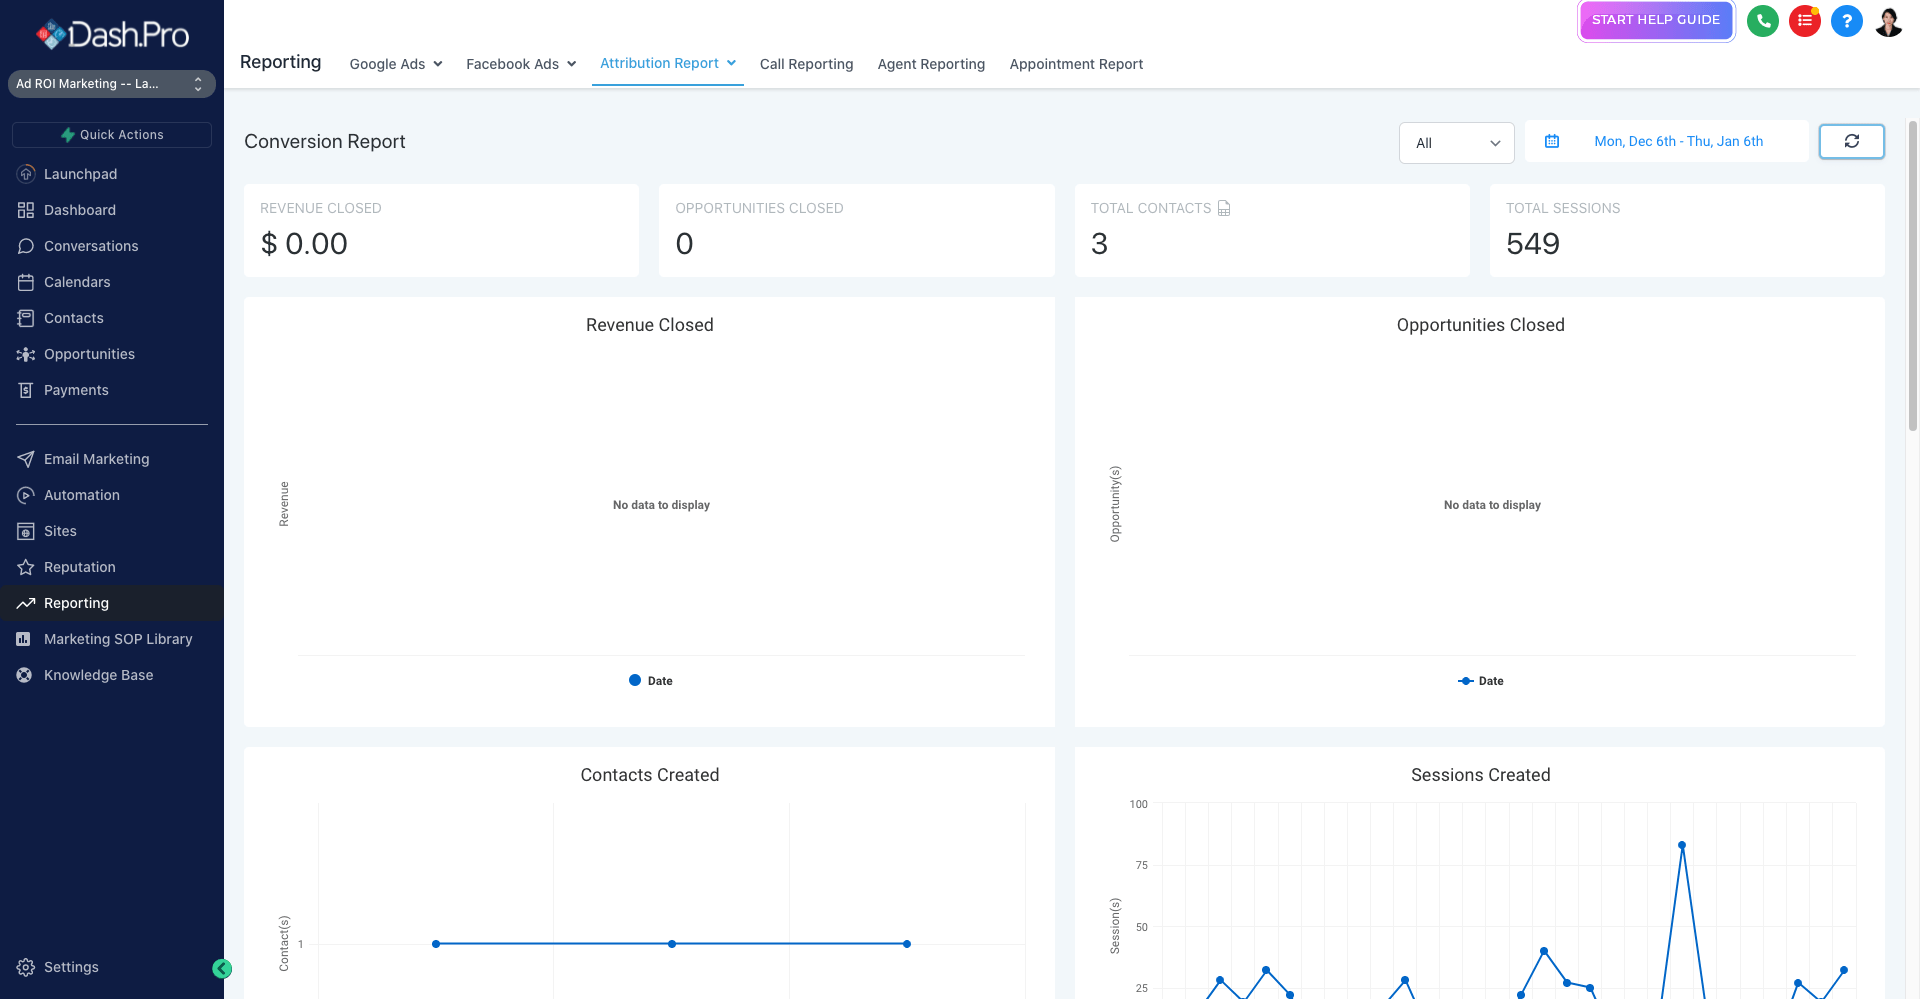
Task: Select the Payments icon
Action: [x=26, y=390]
